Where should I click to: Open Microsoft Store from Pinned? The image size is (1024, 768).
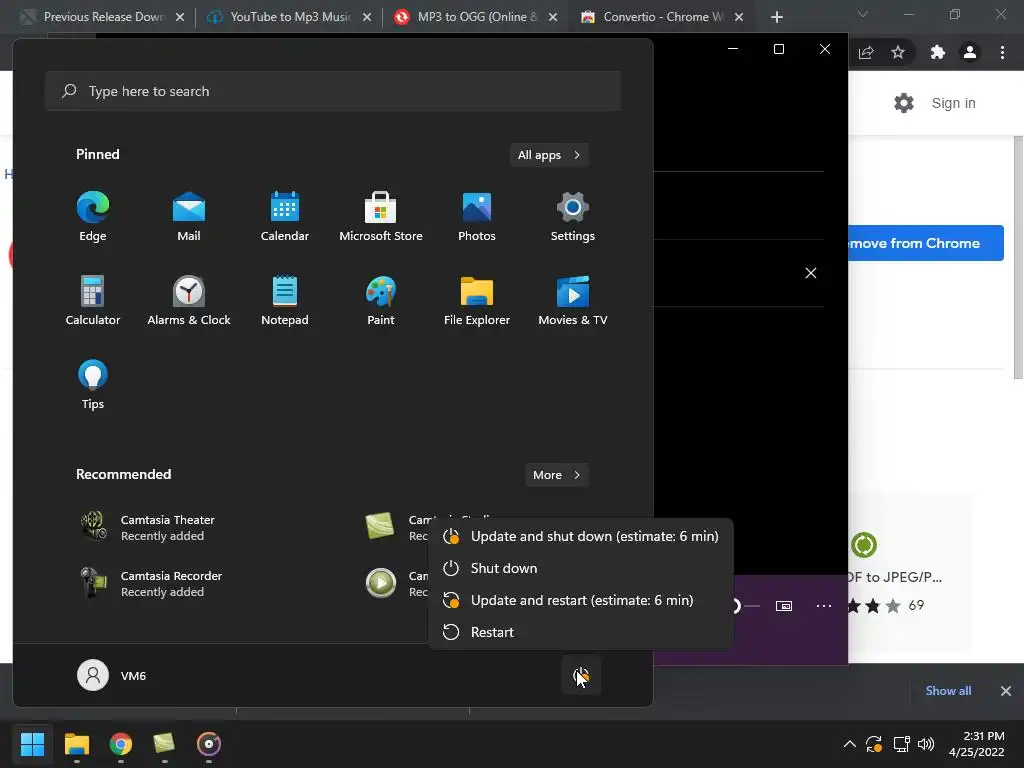381,217
